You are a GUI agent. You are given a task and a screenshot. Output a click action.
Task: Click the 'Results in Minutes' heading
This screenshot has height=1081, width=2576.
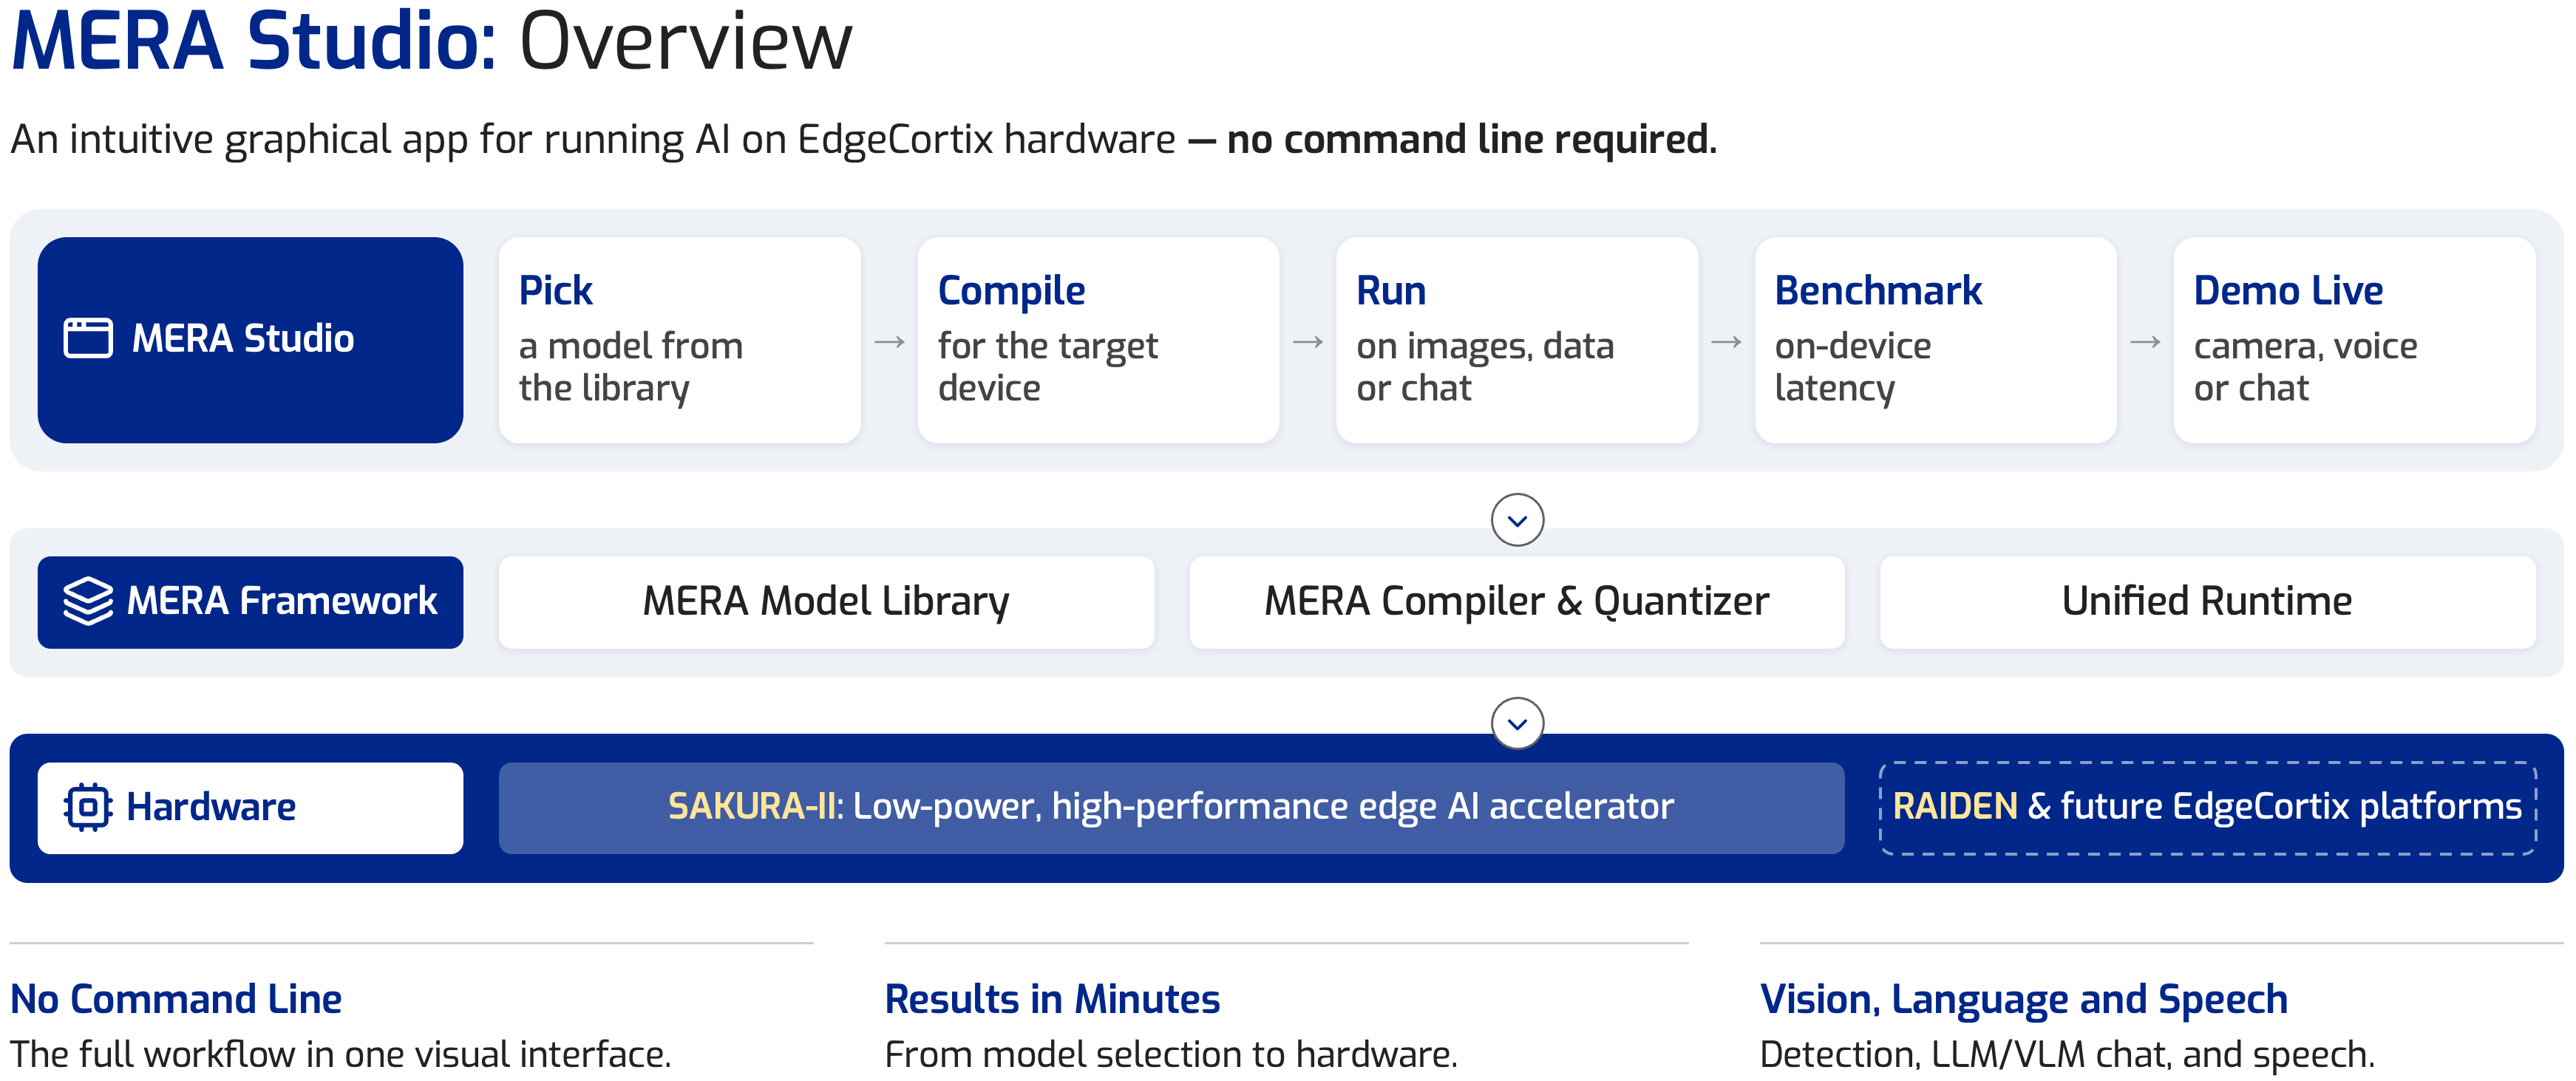pyautogui.click(x=1052, y=999)
